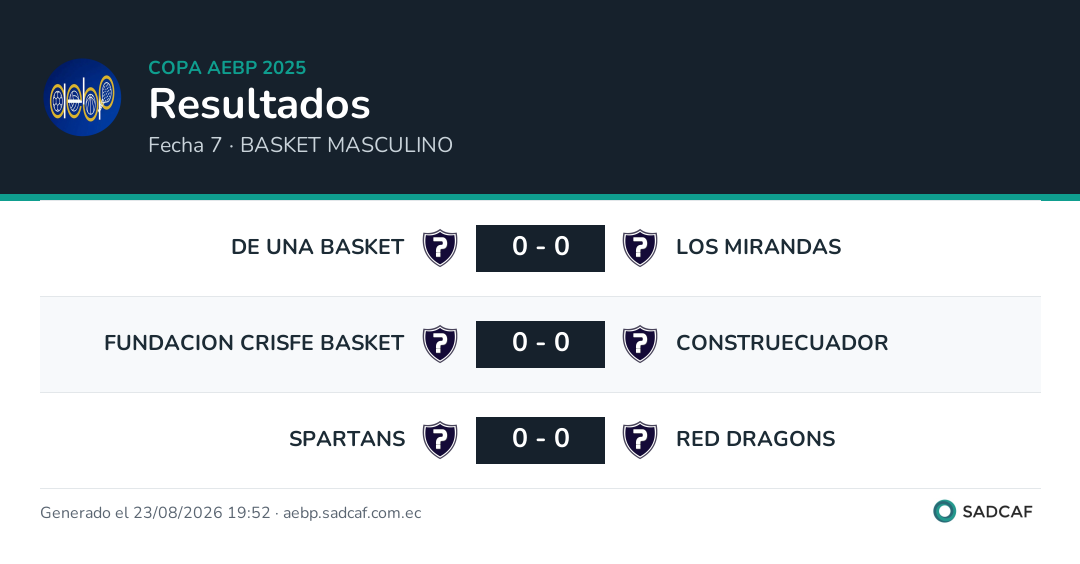Open LOS MIRANDAS team name
The height and width of the screenshot is (564, 1080).
758,247
